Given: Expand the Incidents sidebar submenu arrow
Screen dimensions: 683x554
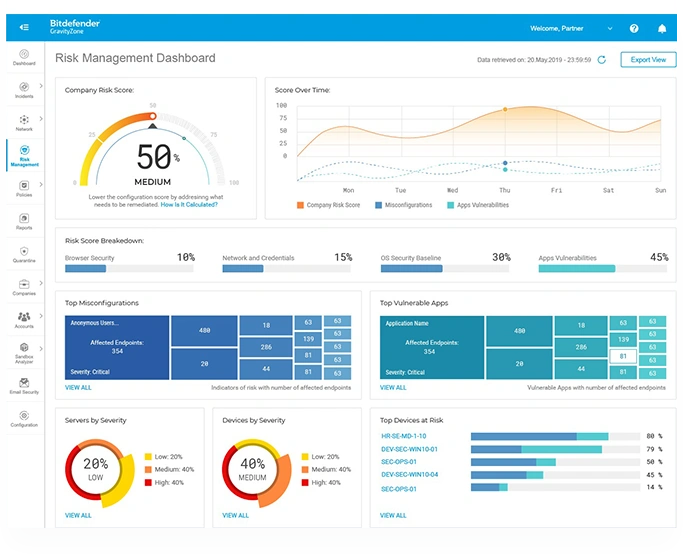Looking at the screenshot, I should click(x=41, y=89).
